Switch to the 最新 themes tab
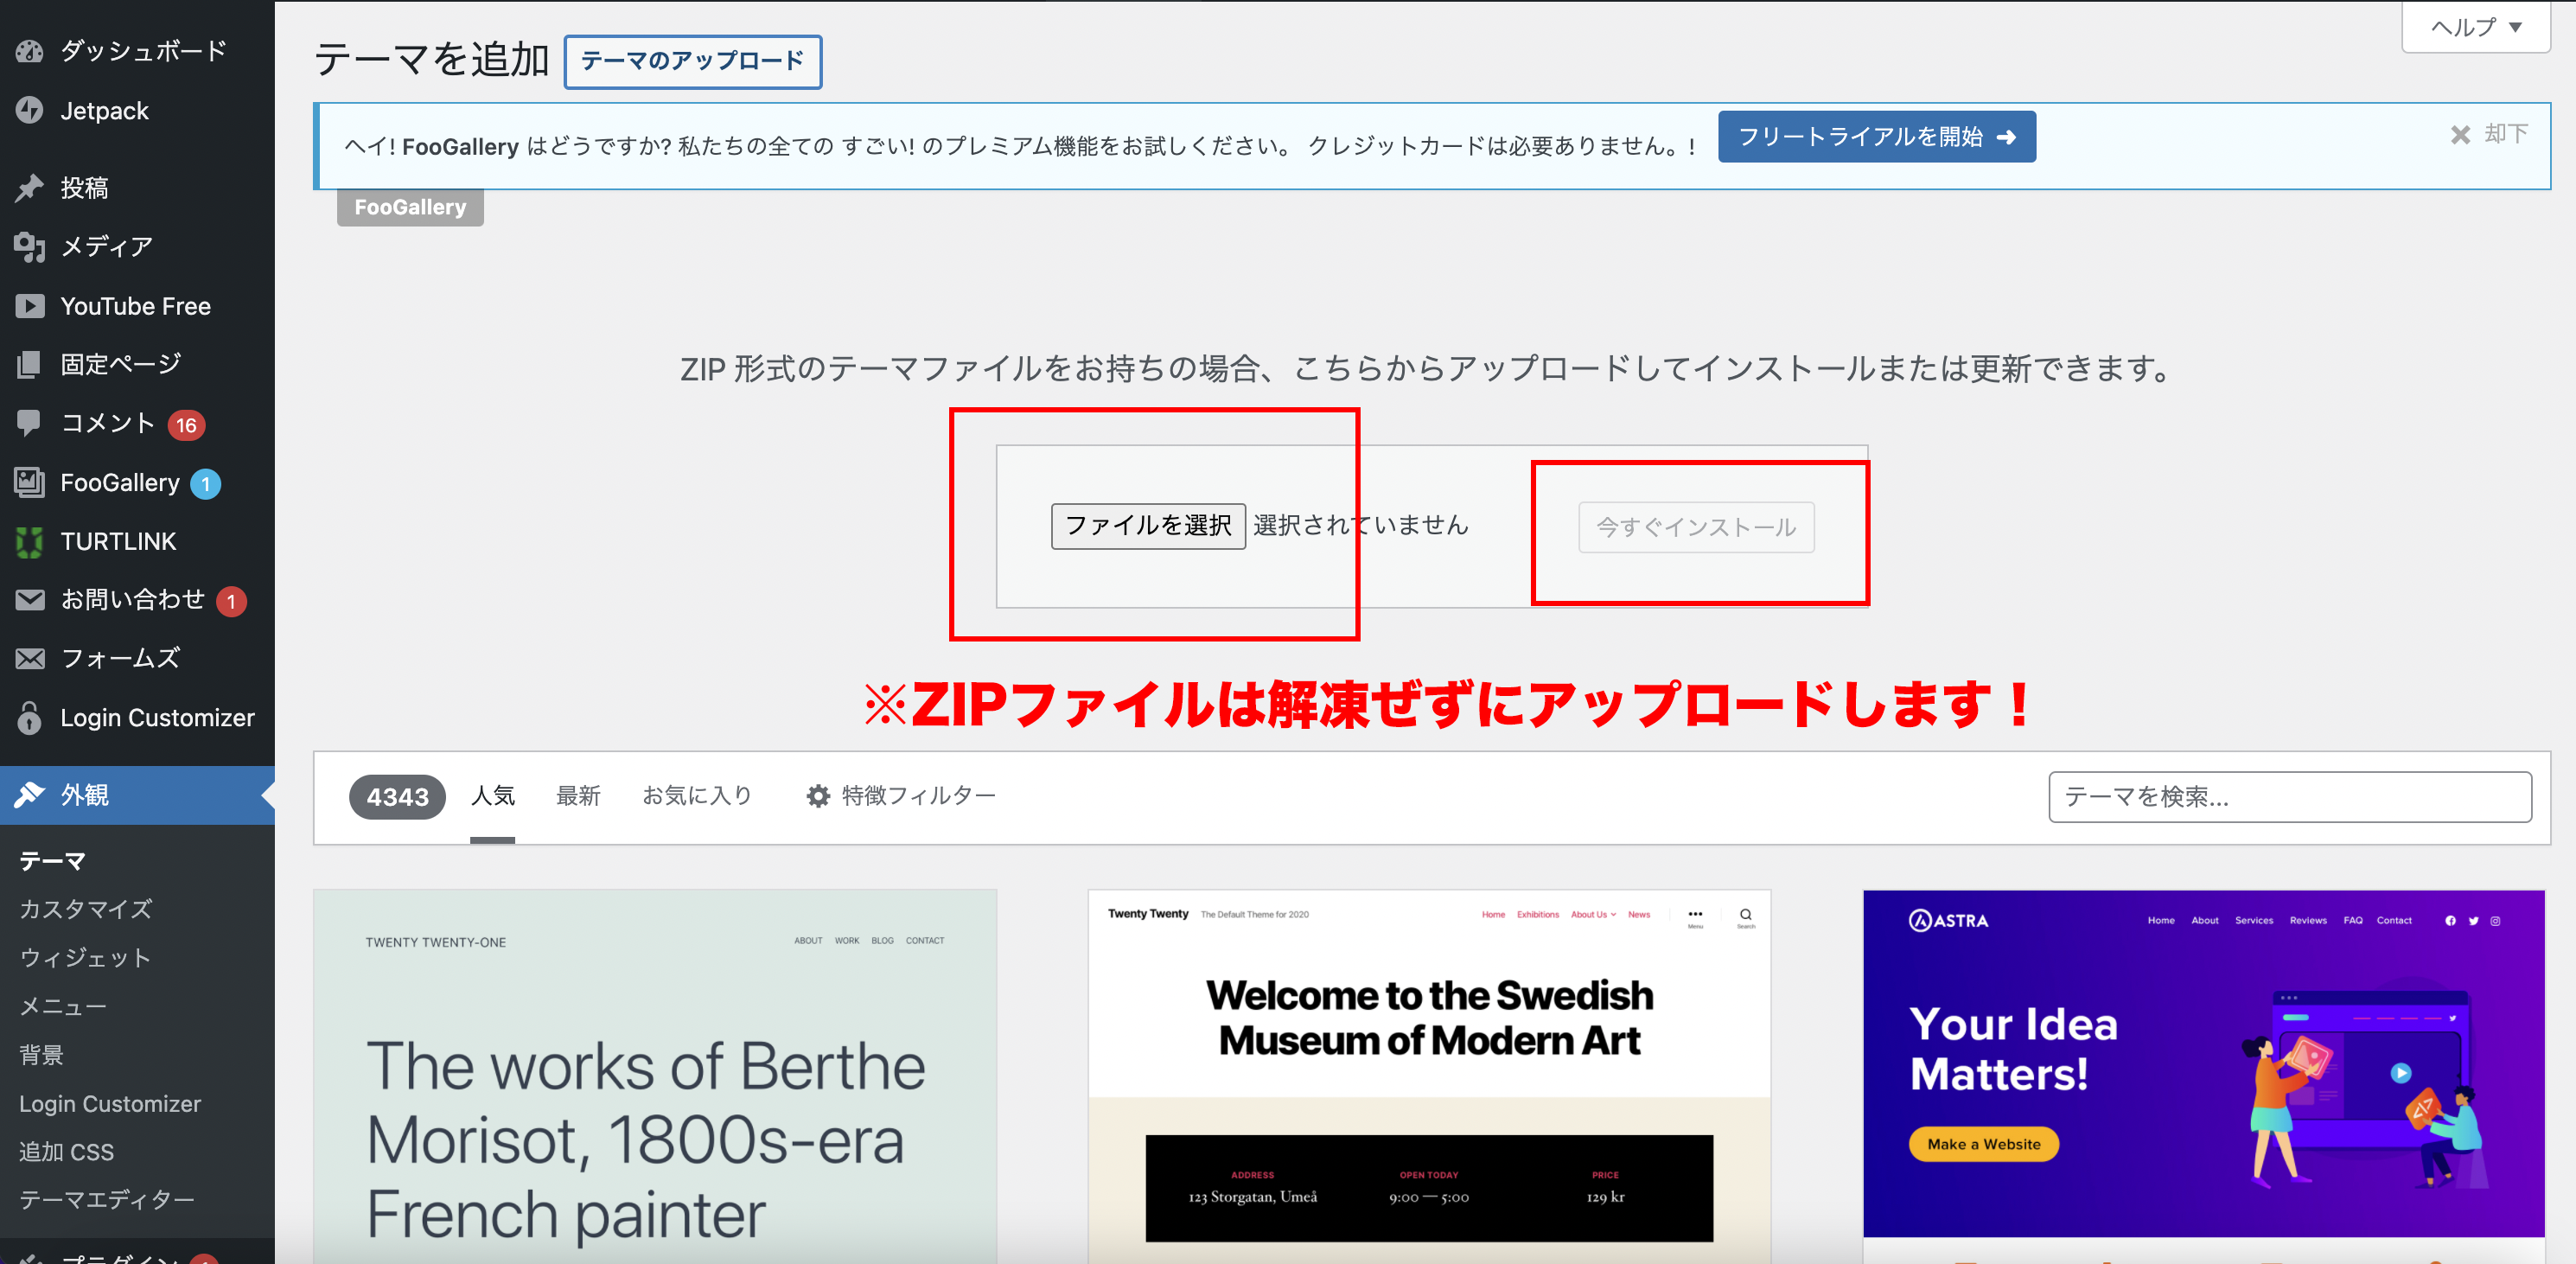 click(578, 796)
